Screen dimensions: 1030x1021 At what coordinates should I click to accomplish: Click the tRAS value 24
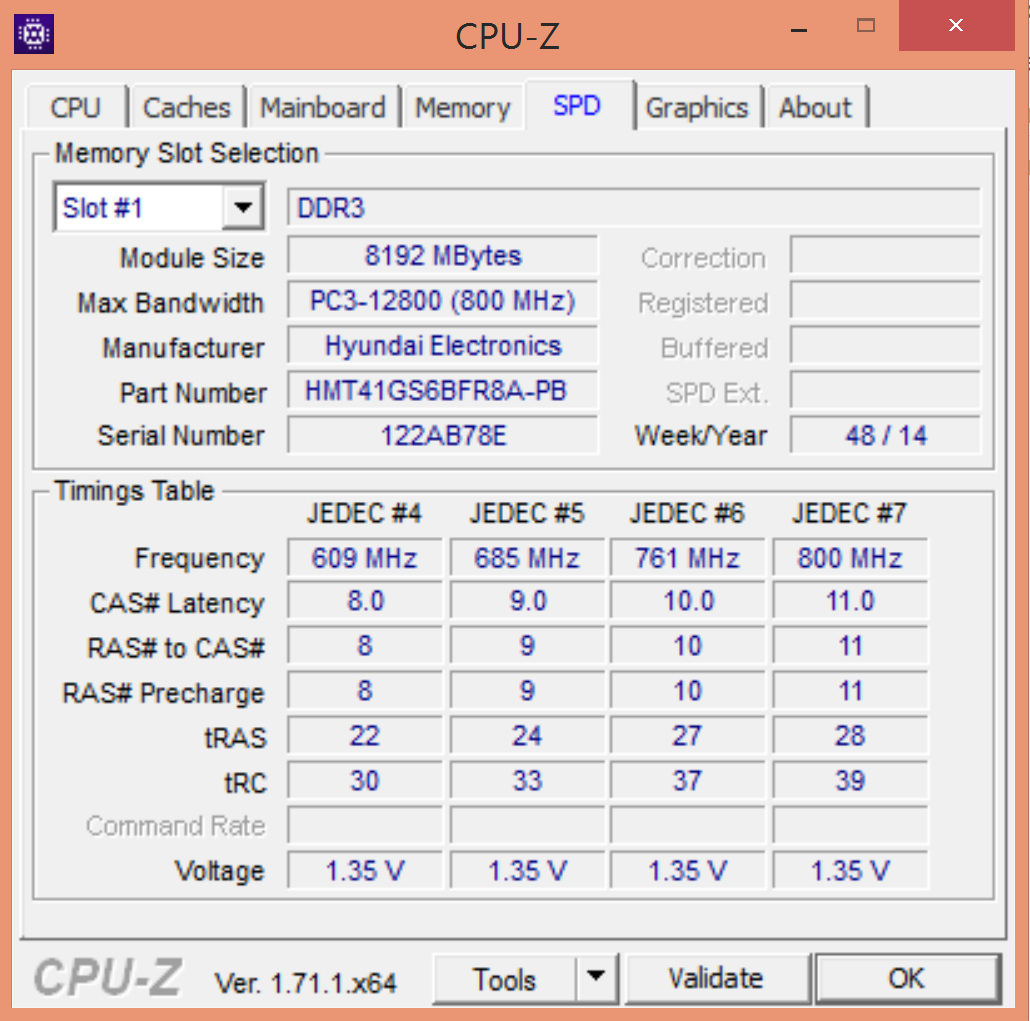527,736
